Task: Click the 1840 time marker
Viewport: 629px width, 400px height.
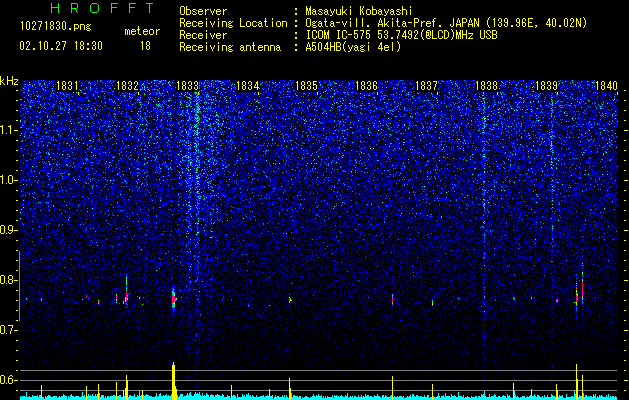Action: (x=606, y=86)
